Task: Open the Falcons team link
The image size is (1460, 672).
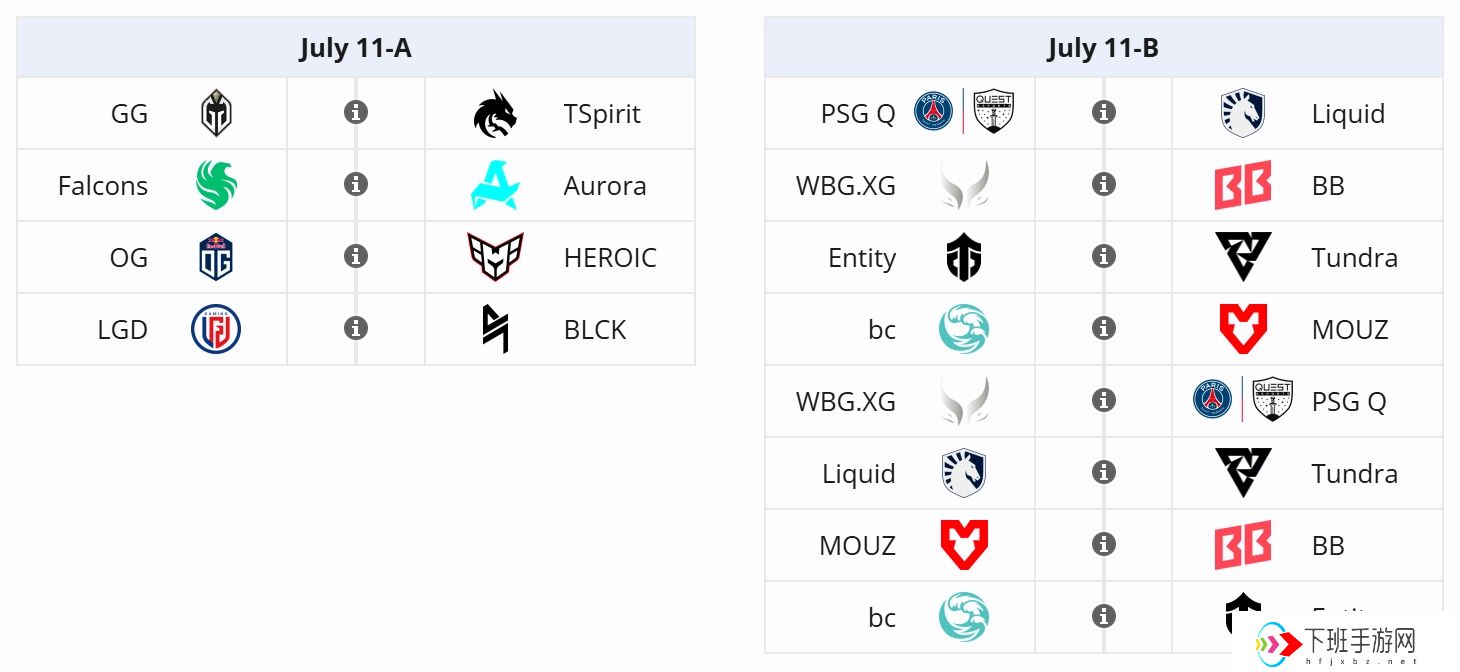Action: pos(103,185)
